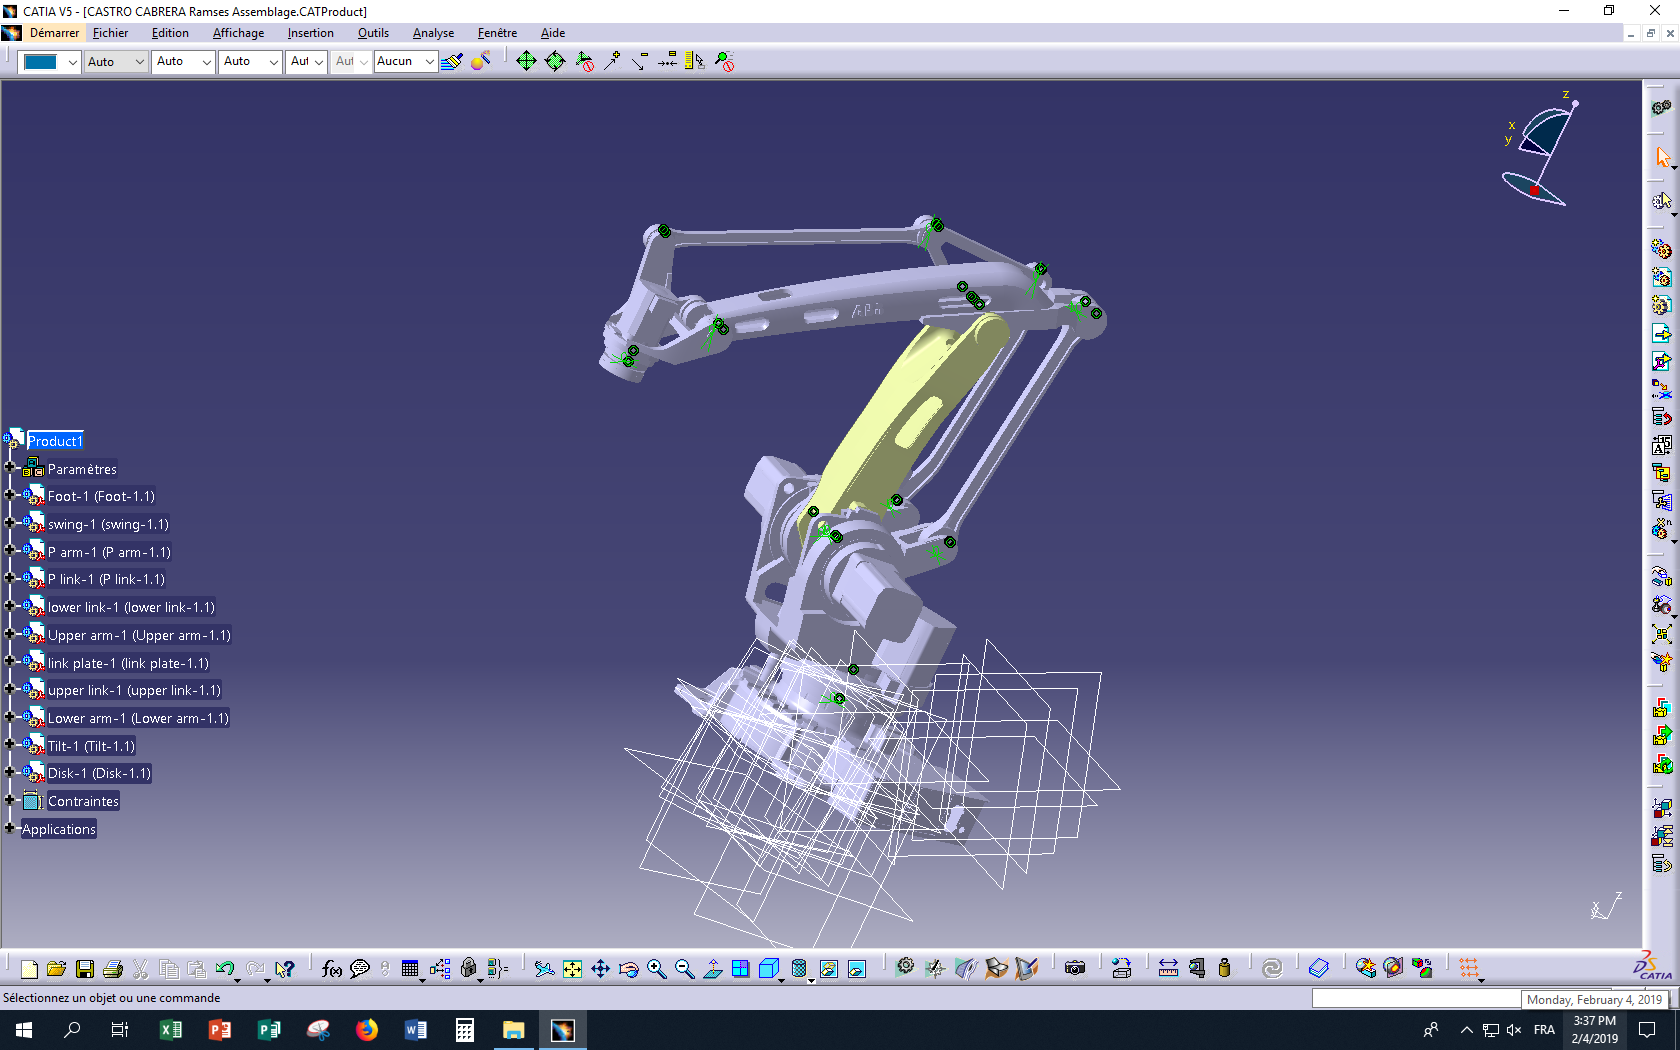Expand the Contraintes tree node

(x=10, y=800)
